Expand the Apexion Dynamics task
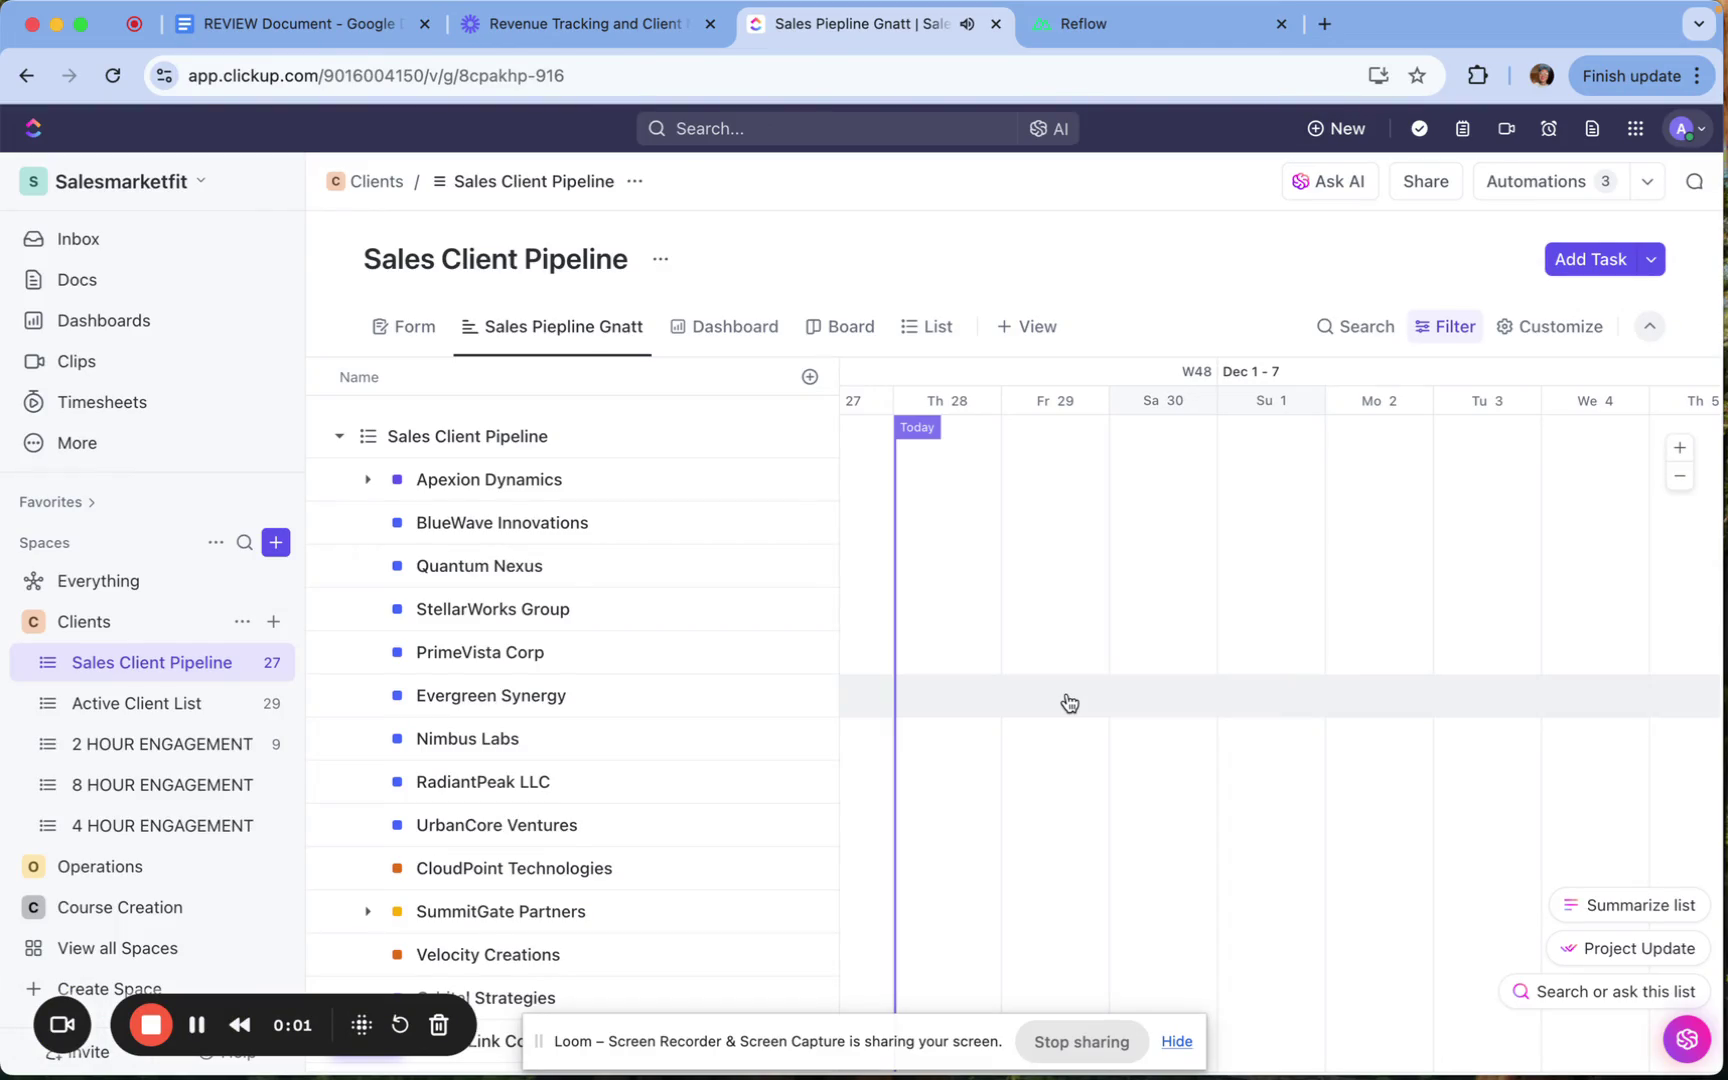1728x1080 pixels. click(368, 480)
